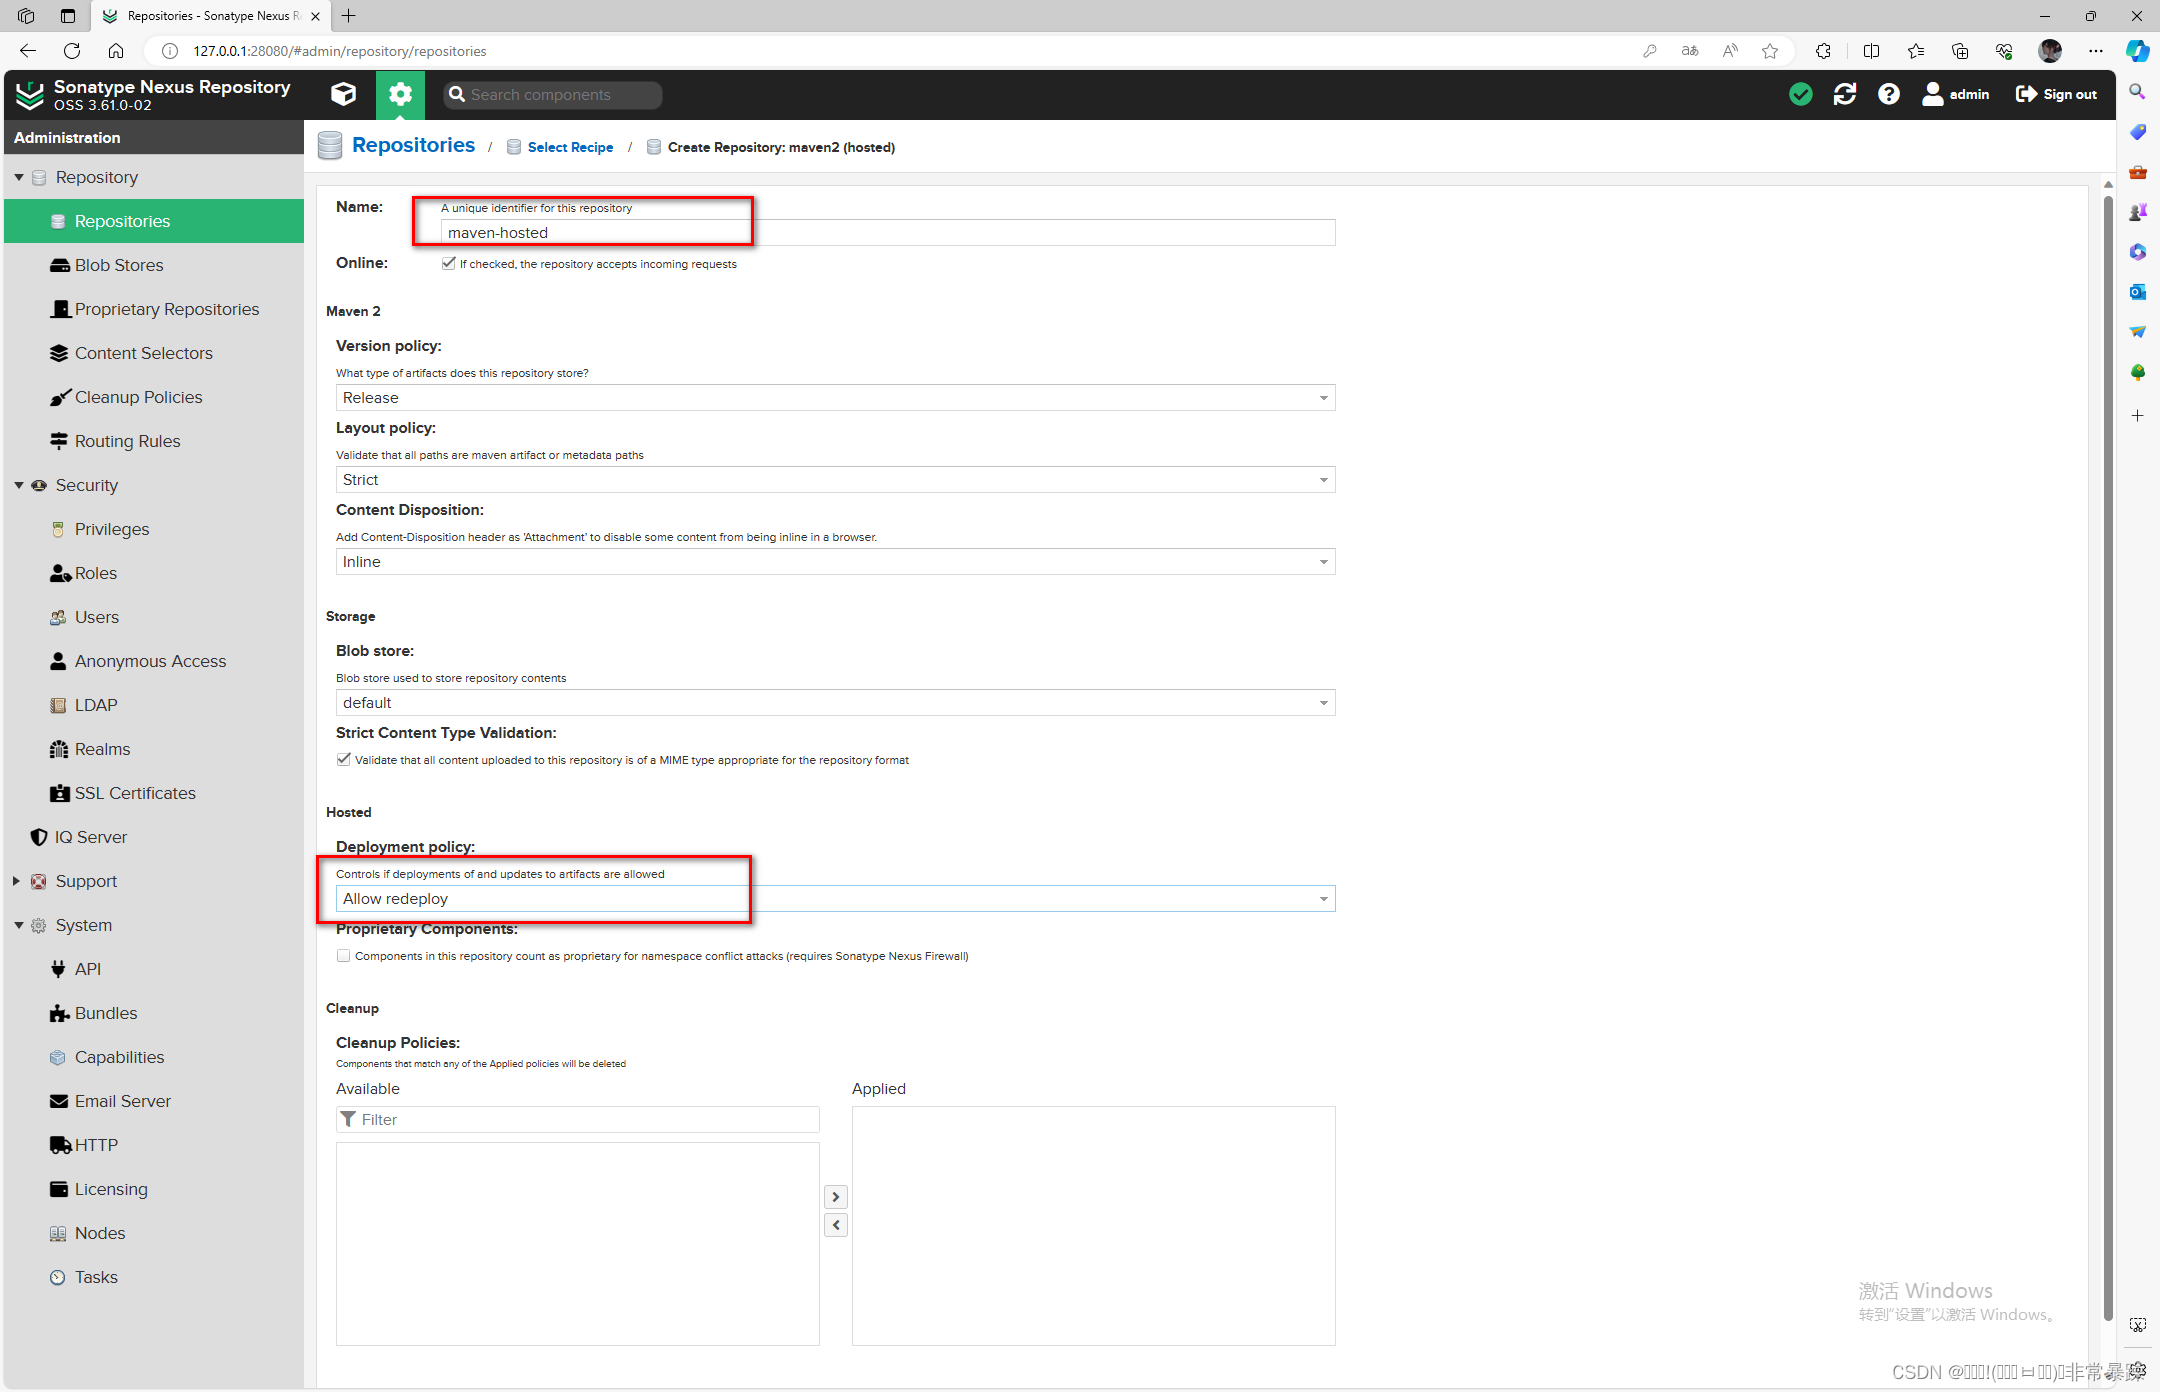This screenshot has width=2160, height=1392.
Task: Open Proprietary Repositories in sidebar
Action: coord(154,309)
